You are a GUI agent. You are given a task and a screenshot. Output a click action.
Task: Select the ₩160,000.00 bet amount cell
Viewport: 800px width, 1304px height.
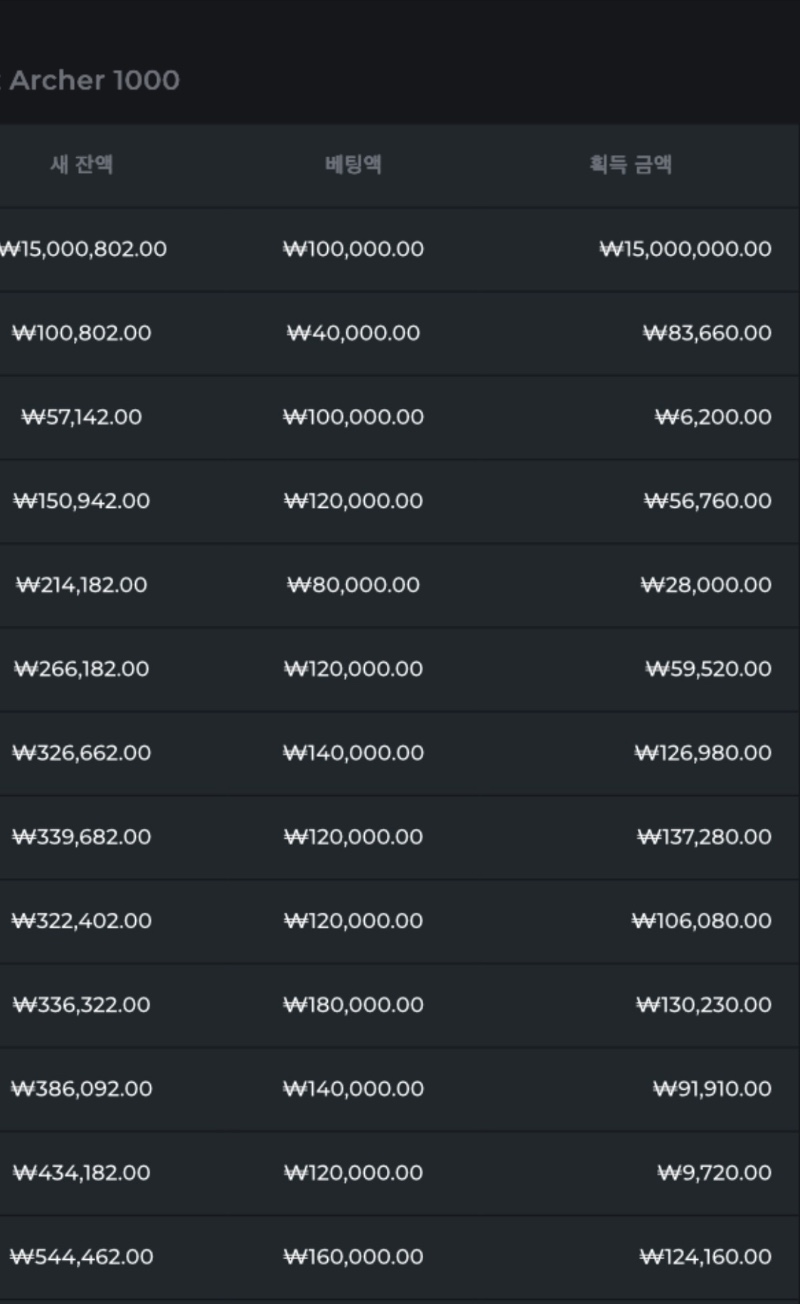click(x=353, y=1257)
